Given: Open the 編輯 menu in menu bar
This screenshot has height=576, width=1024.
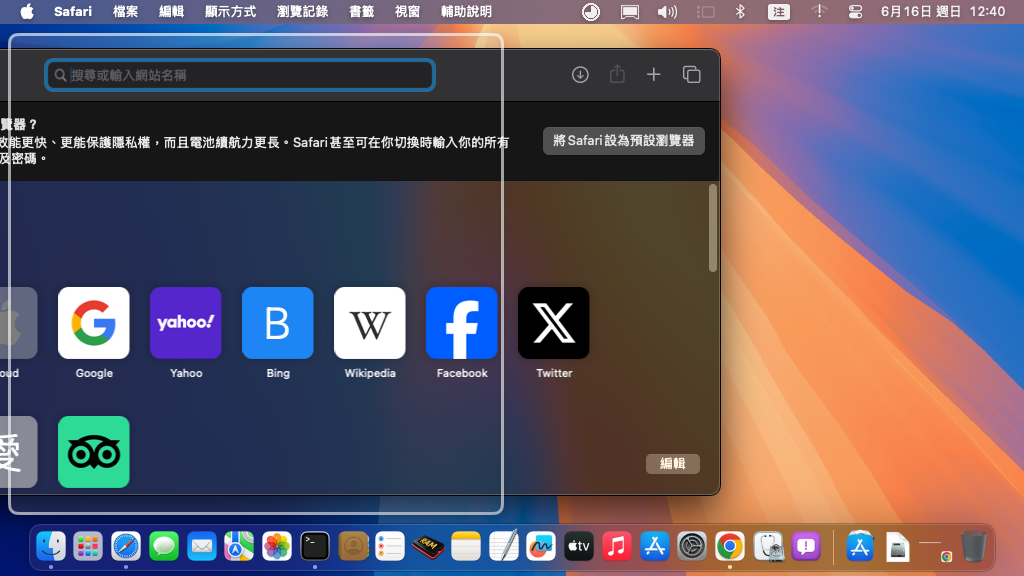Looking at the screenshot, I should coord(171,12).
